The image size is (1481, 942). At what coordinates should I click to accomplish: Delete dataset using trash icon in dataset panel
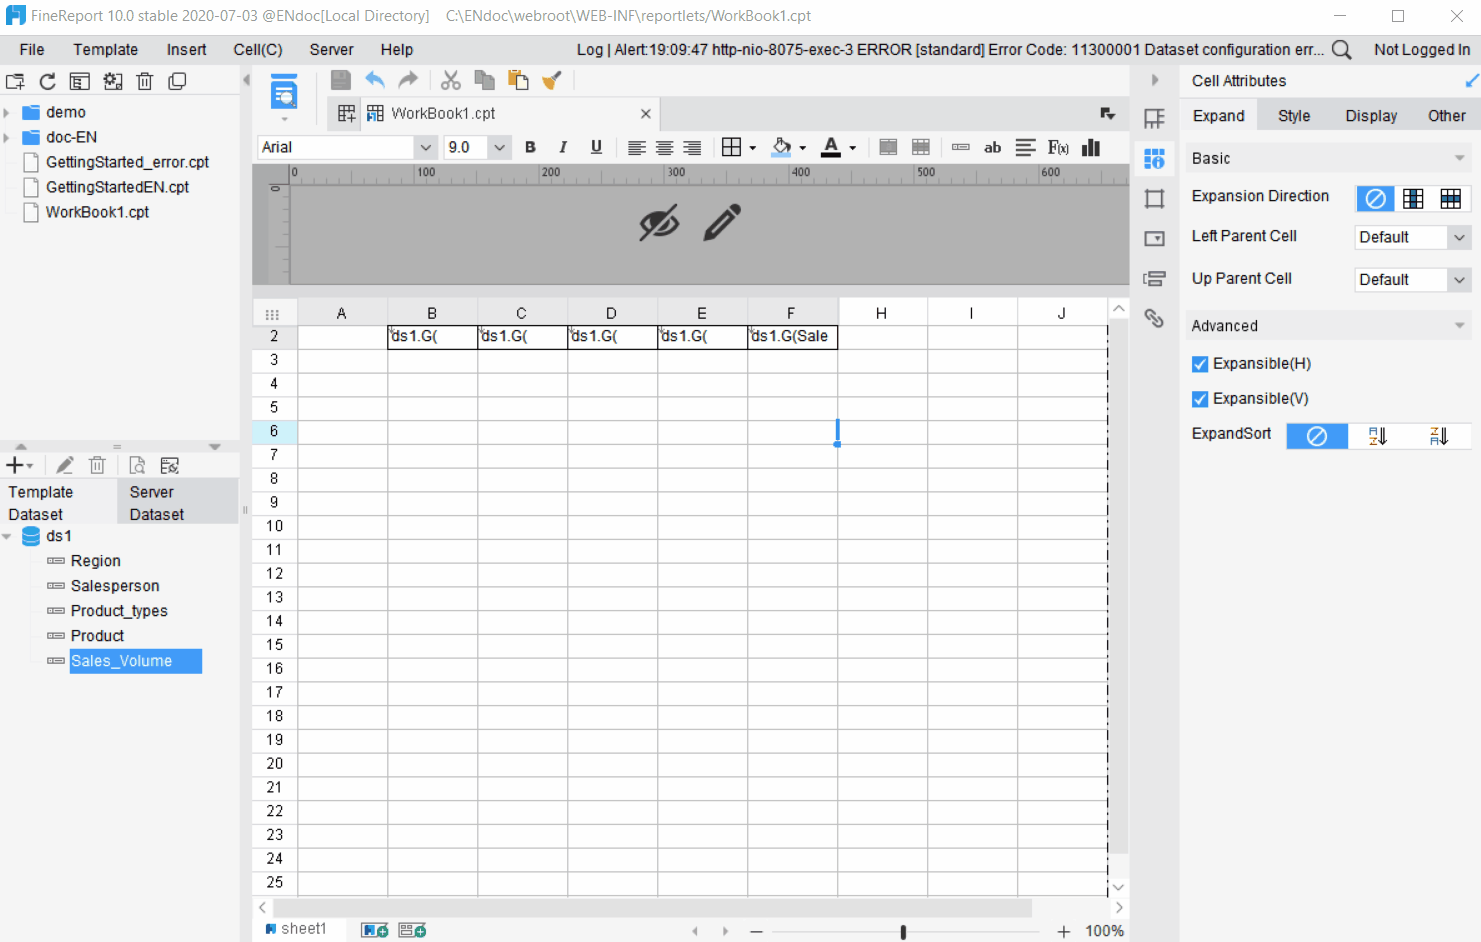coord(97,465)
